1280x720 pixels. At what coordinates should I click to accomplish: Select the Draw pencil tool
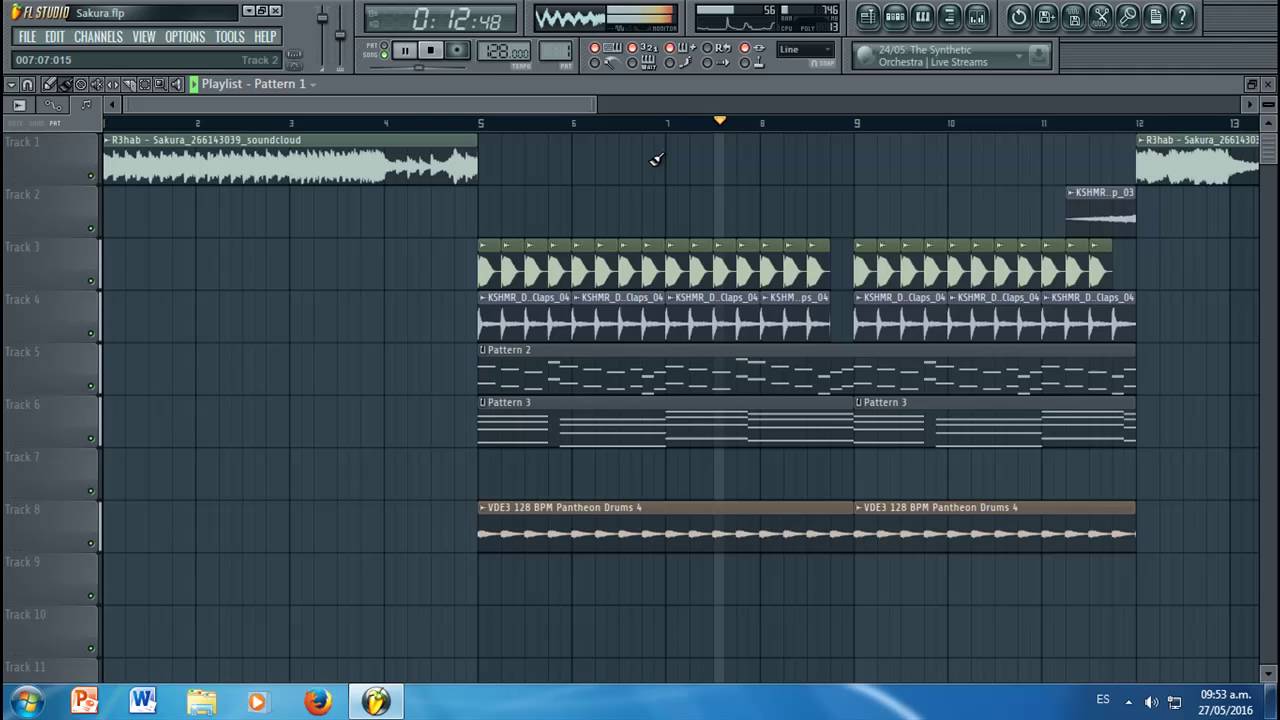[49, 84]
